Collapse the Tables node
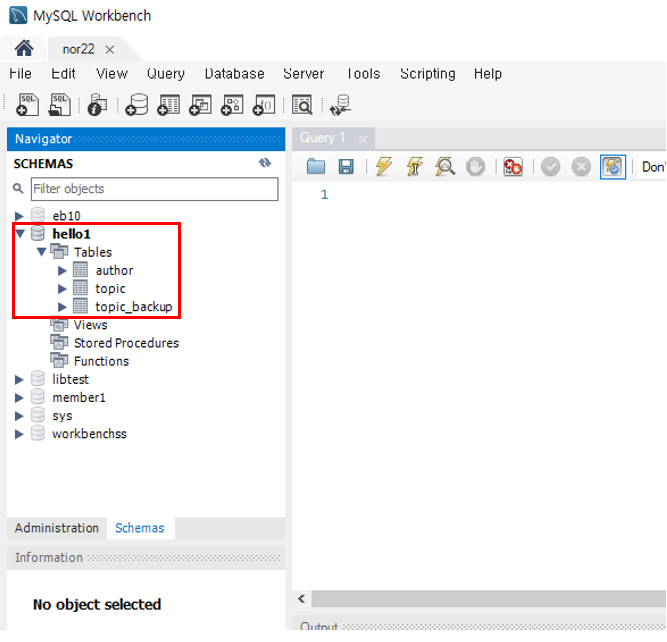The image size is (667, 642). coord(41,252)
